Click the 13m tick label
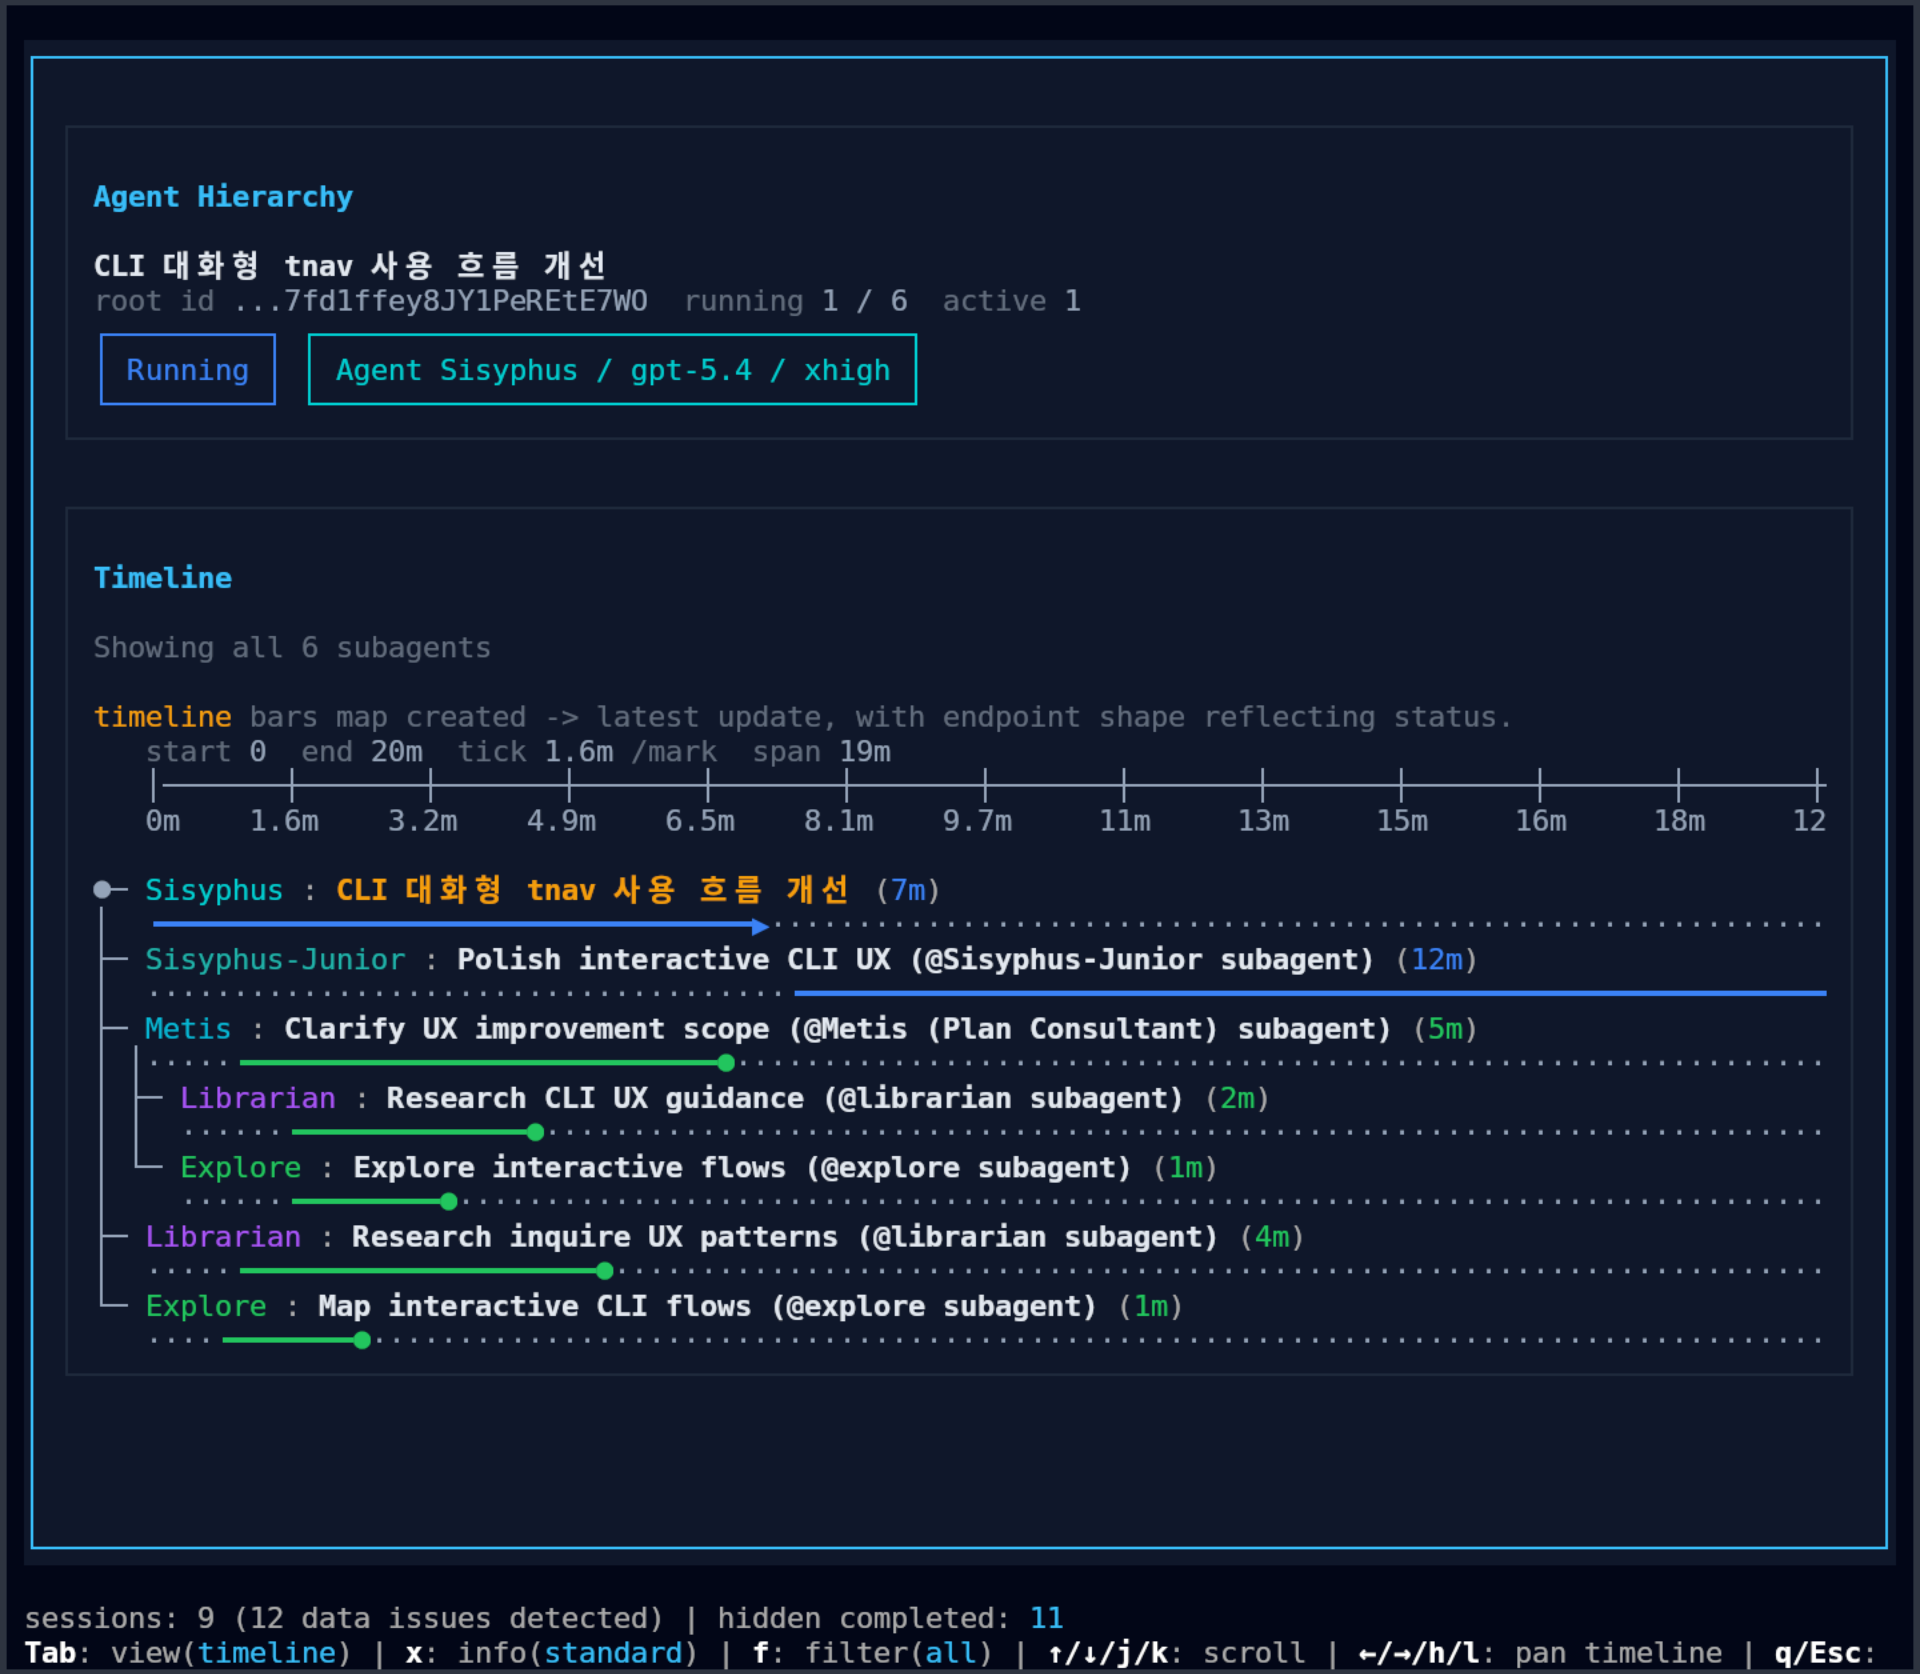Image resolution: width=1920 pixels, height=1674 pixels. point(1264,821)
